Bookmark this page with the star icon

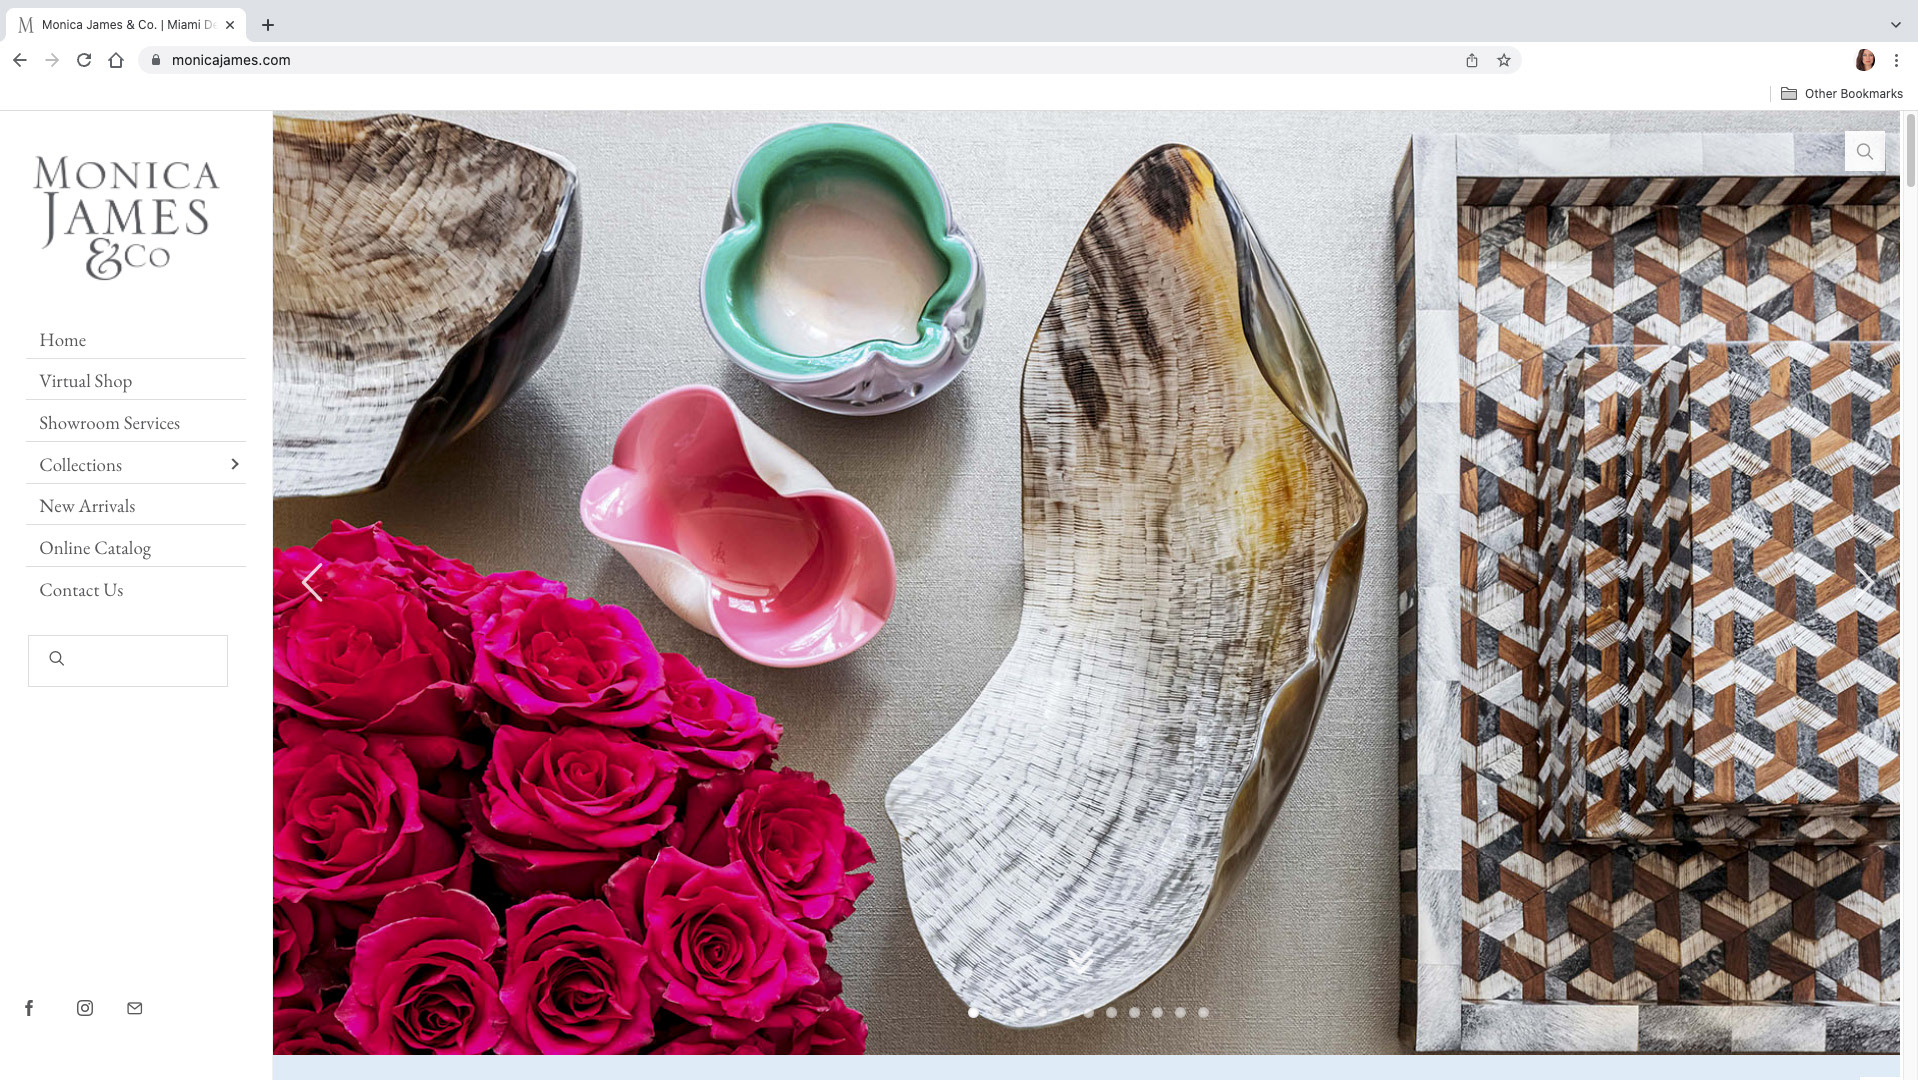pyautogui.click(x=1504, y=60)
